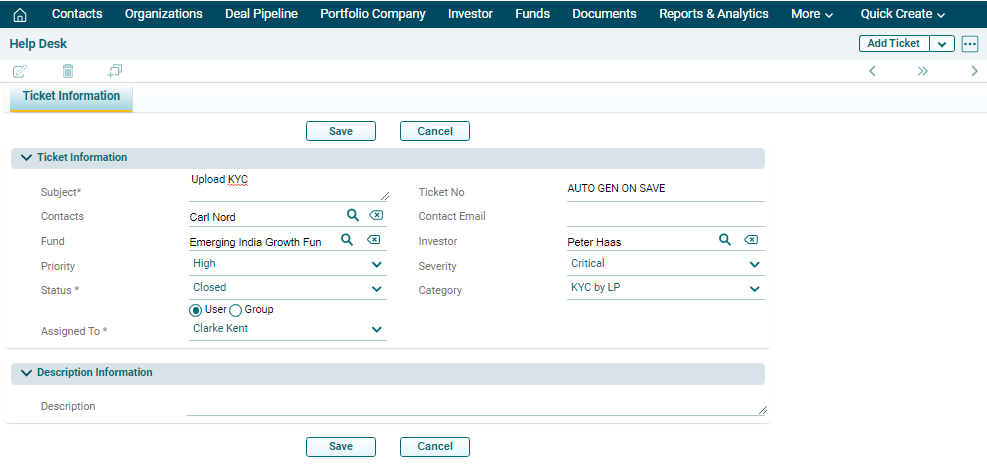Image resolution: width=987 pixels, height=469 pixels.
Task: Clear the Investor field value
Action: [x=751, y=240]
